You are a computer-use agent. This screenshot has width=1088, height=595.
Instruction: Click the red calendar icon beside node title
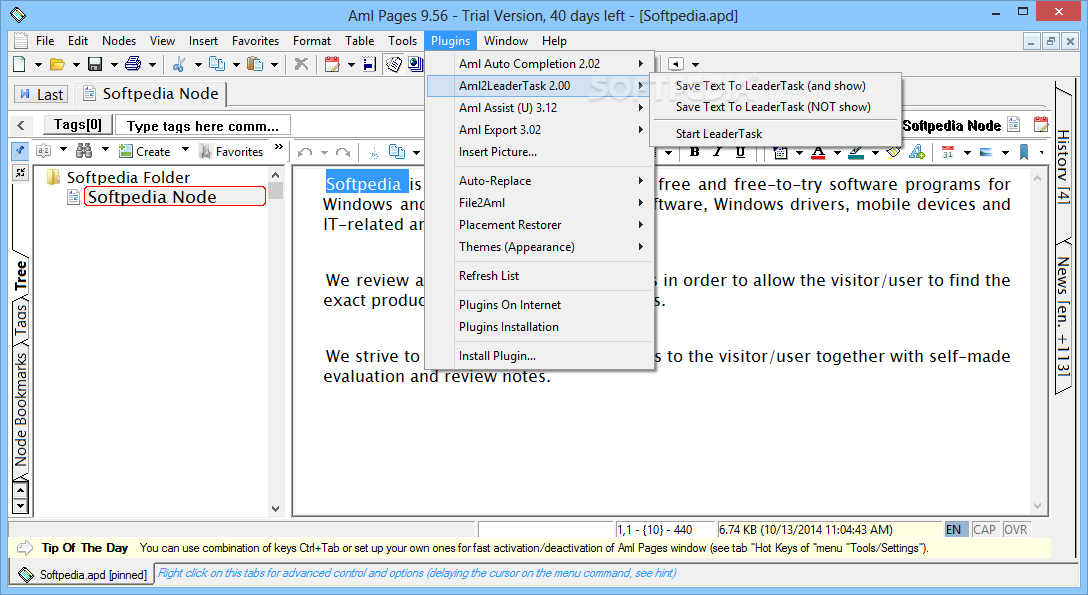1041,125
